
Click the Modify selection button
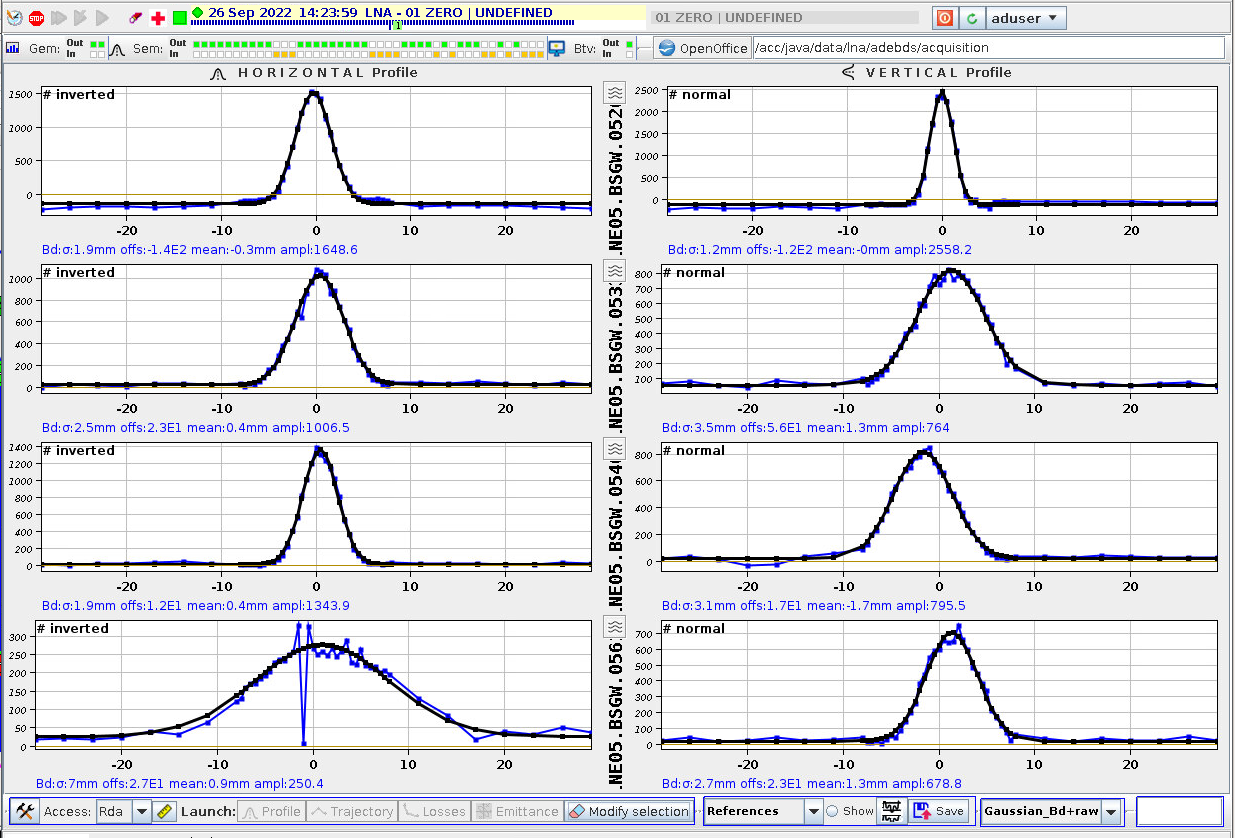(x=629, y=811)
